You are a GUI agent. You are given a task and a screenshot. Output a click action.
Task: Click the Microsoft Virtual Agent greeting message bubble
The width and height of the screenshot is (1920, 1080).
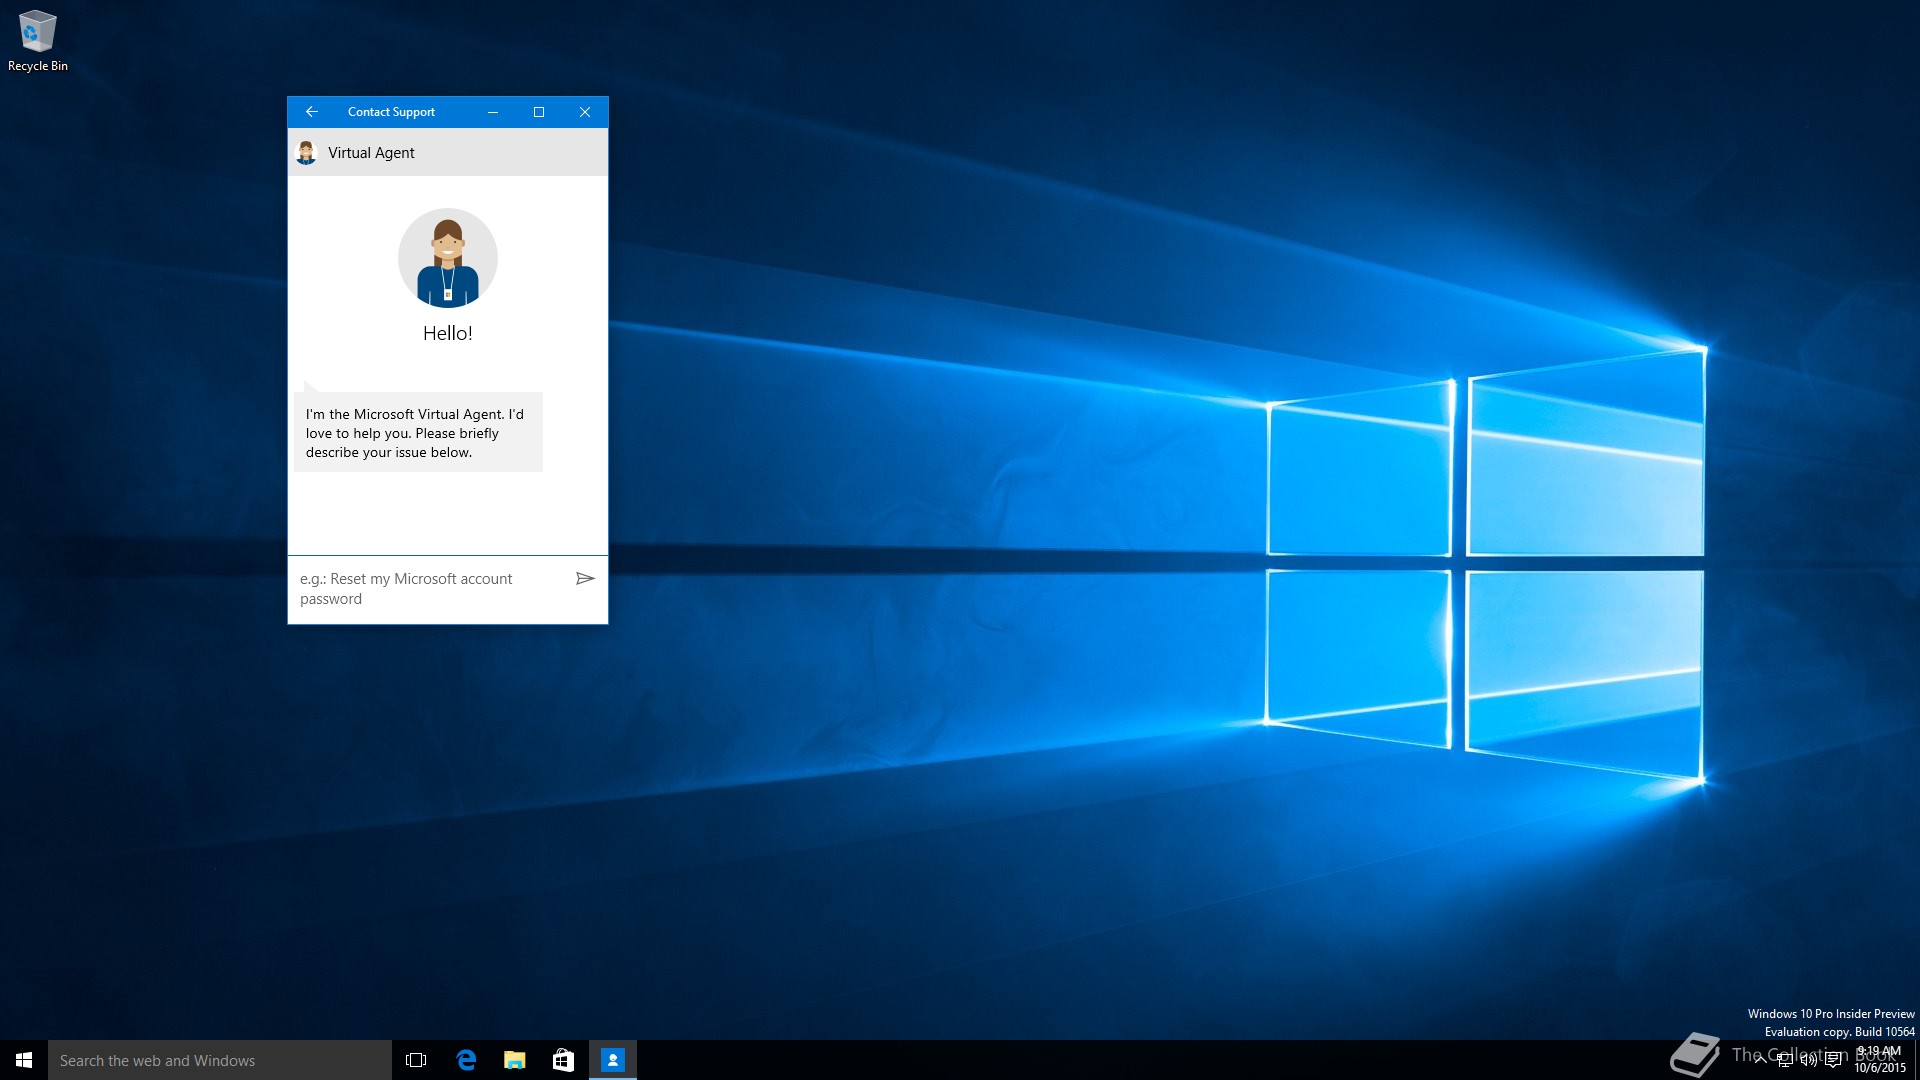coord(418,433)
